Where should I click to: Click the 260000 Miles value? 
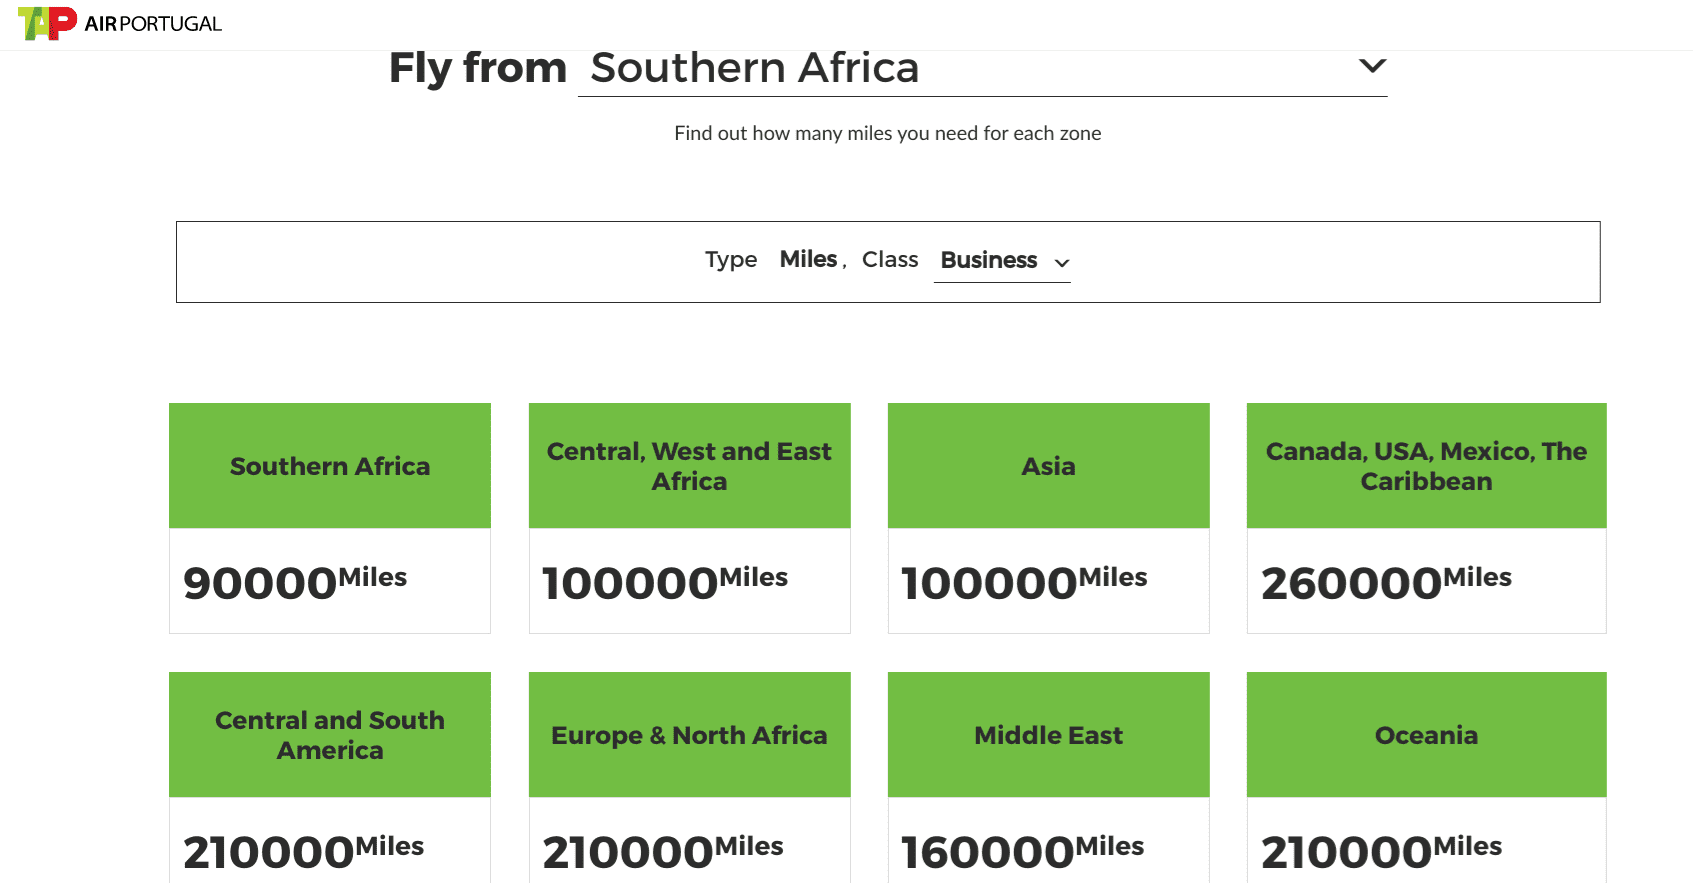[x=1386, y=582]
